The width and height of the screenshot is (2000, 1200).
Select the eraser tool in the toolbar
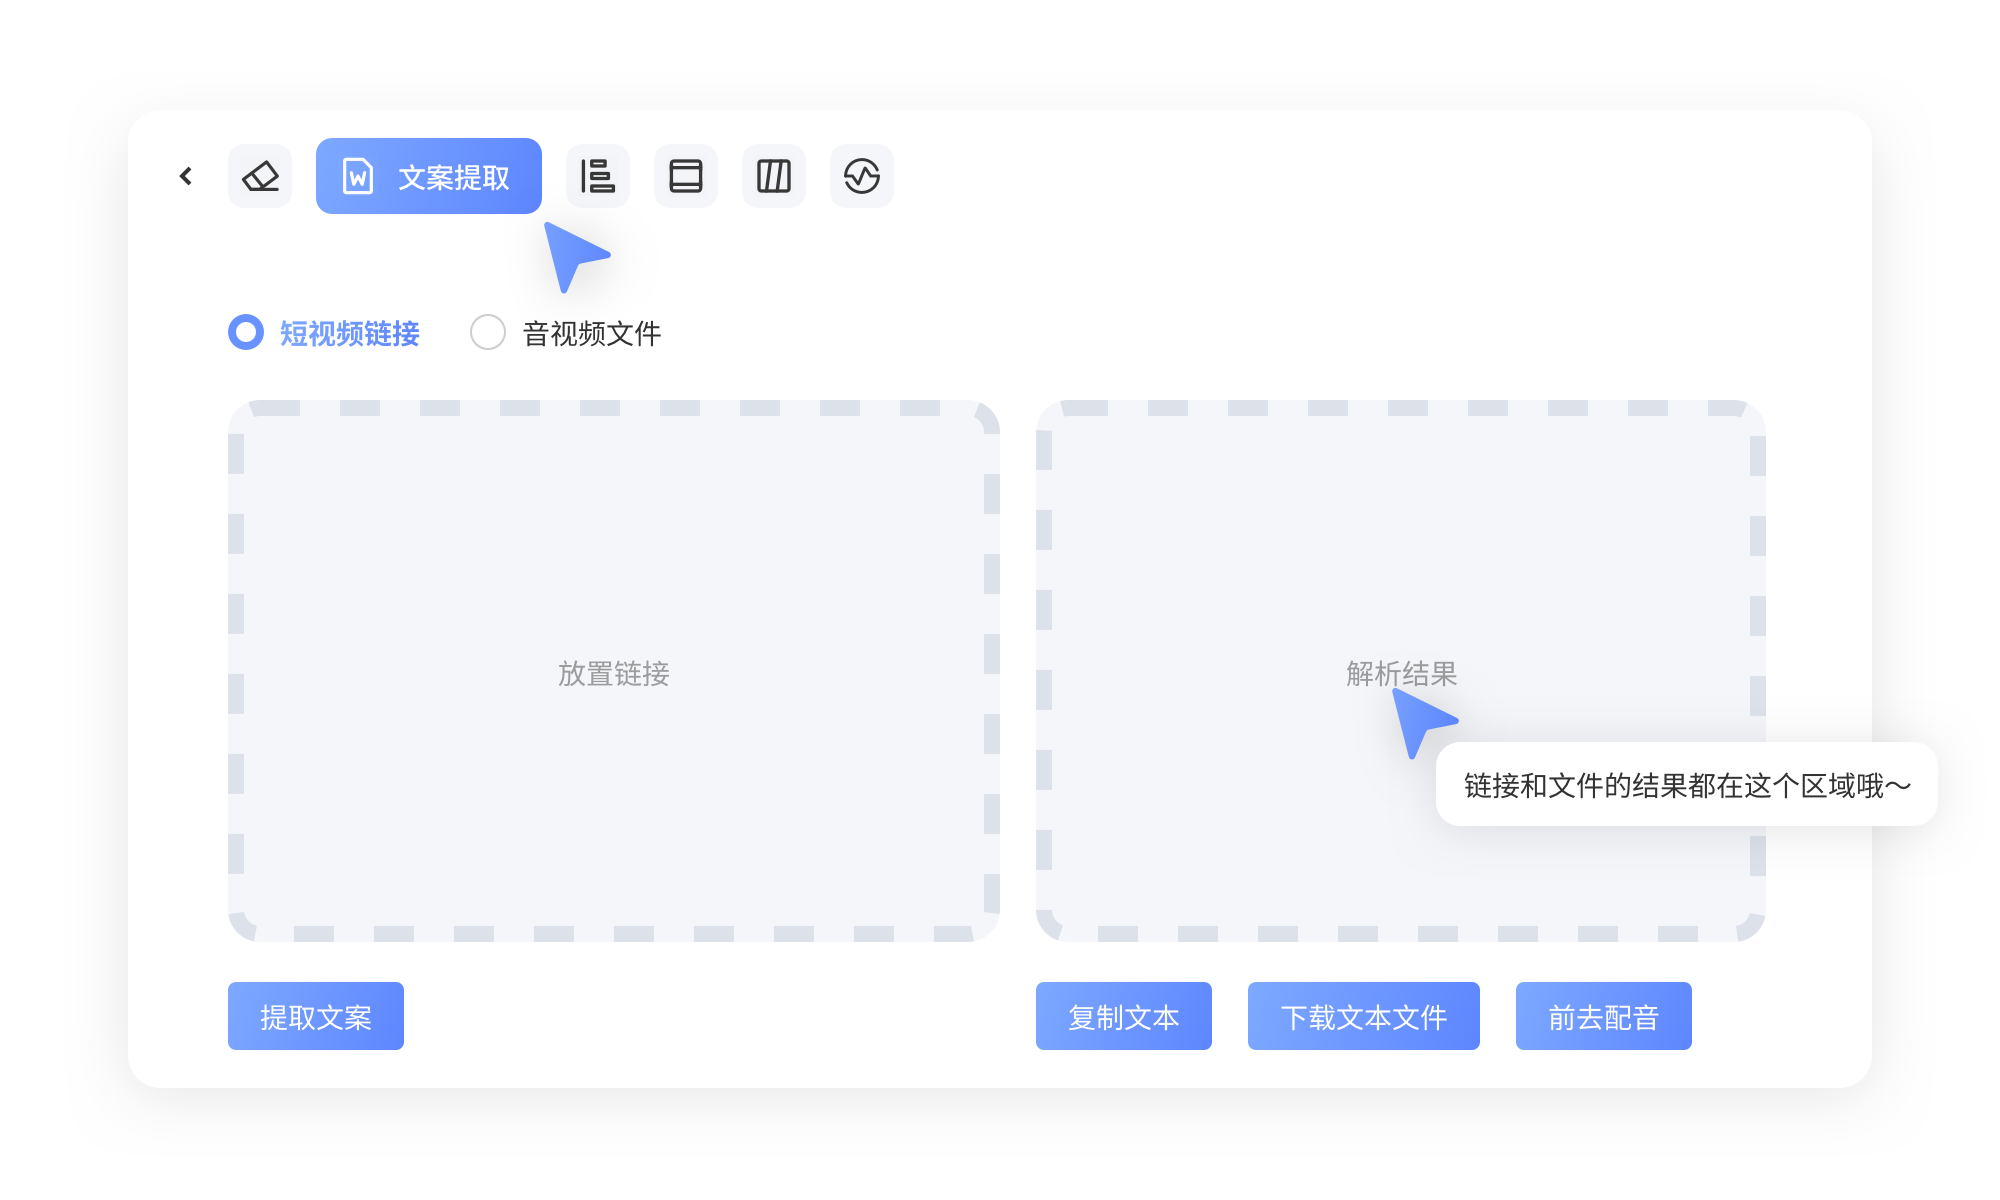tap(259, 176)
